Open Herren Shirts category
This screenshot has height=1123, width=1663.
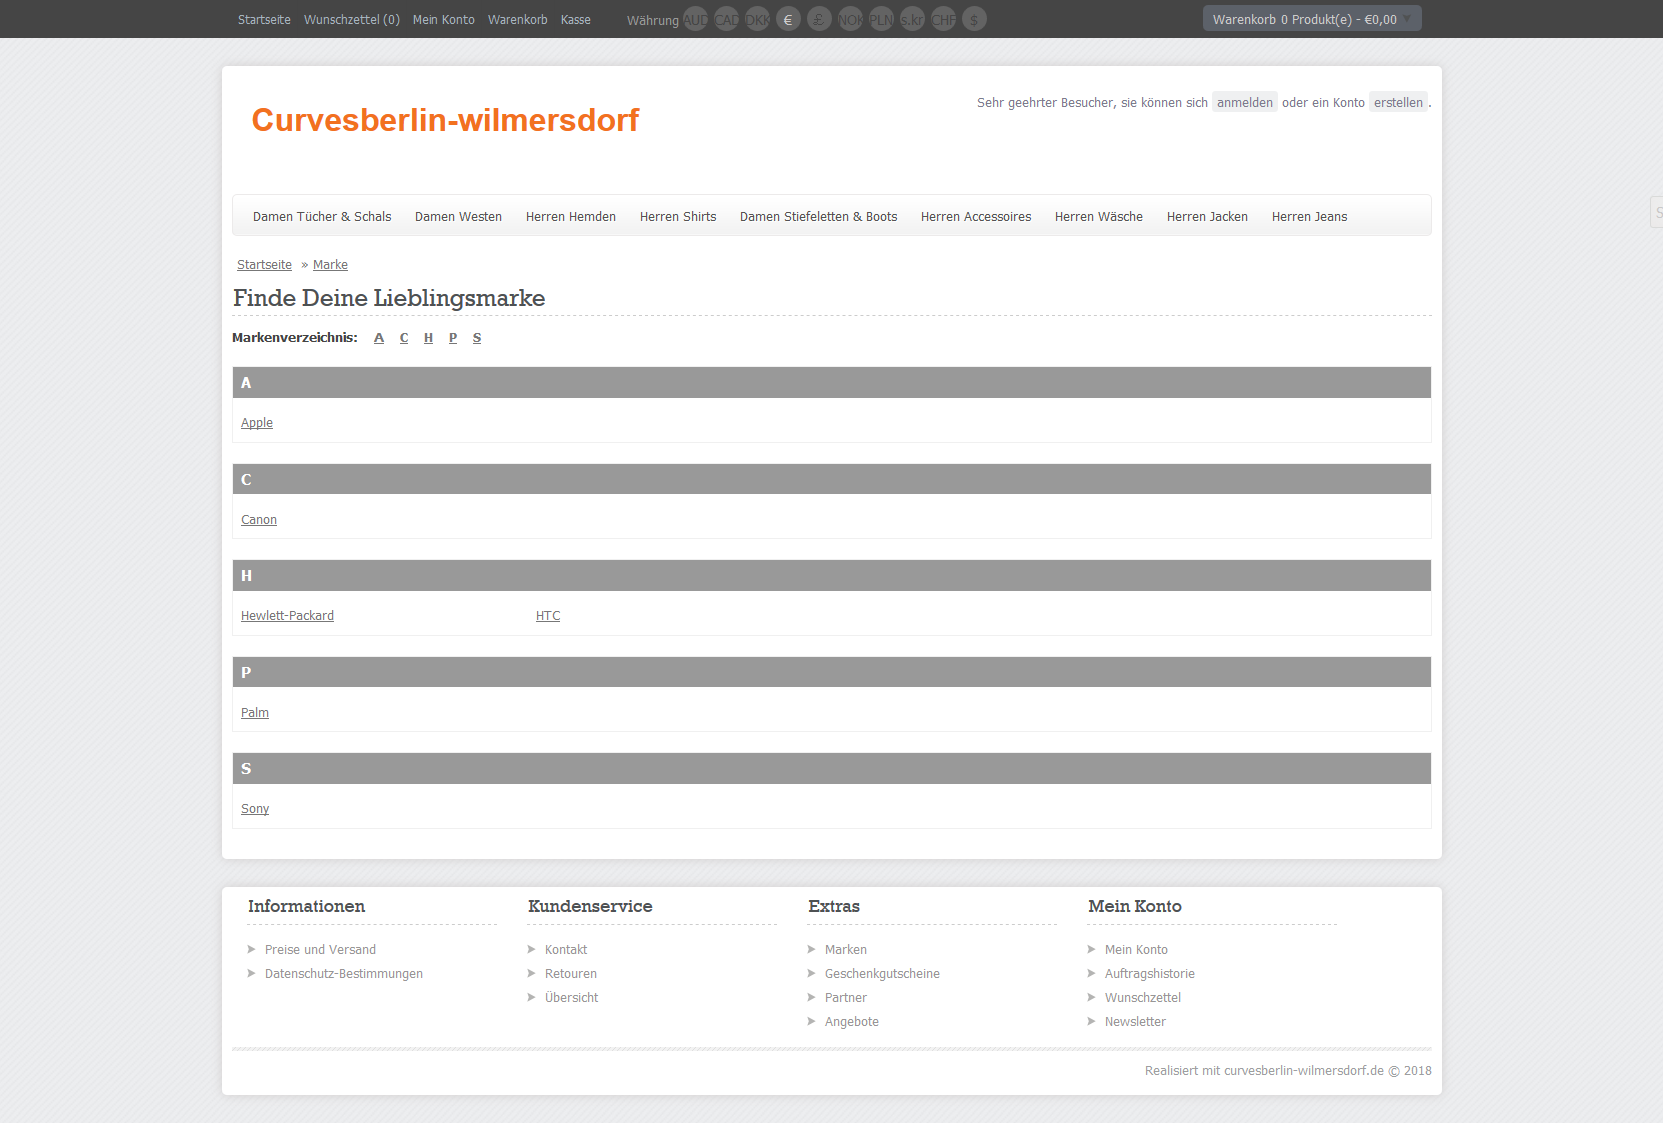(678, 216)
